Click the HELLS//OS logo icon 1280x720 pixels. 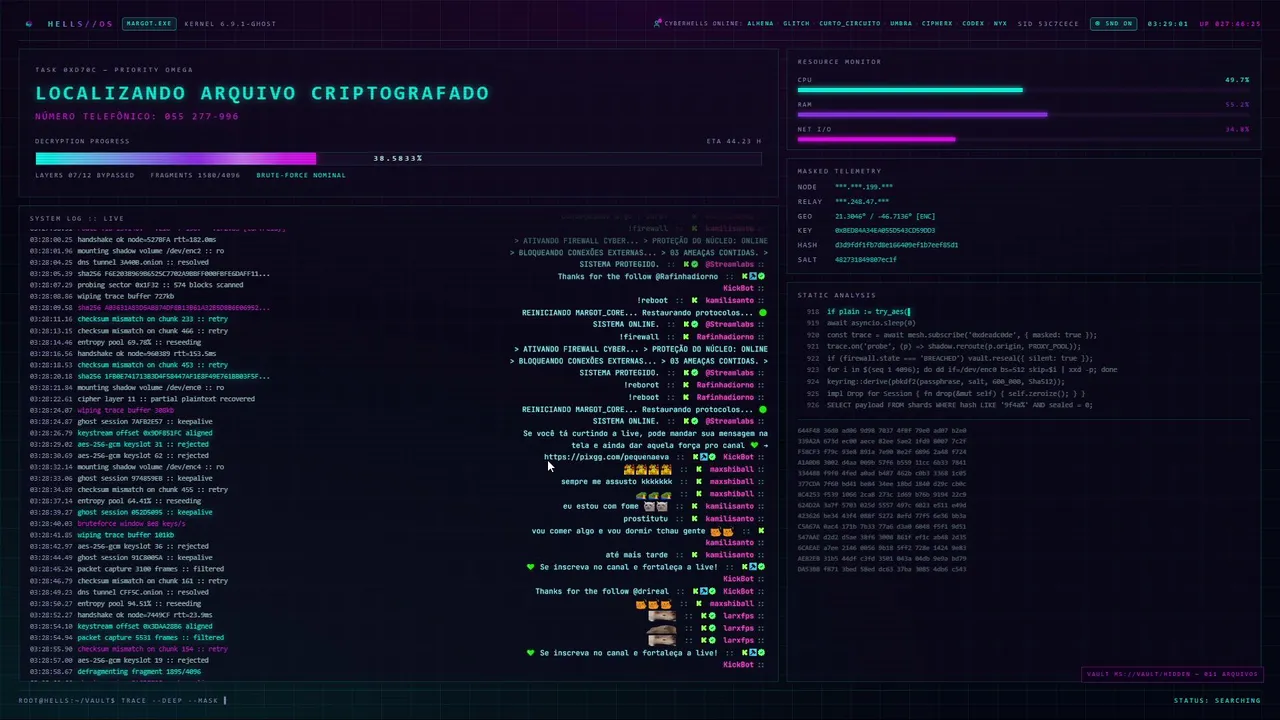pyautogui.click(x=28, y=23)
